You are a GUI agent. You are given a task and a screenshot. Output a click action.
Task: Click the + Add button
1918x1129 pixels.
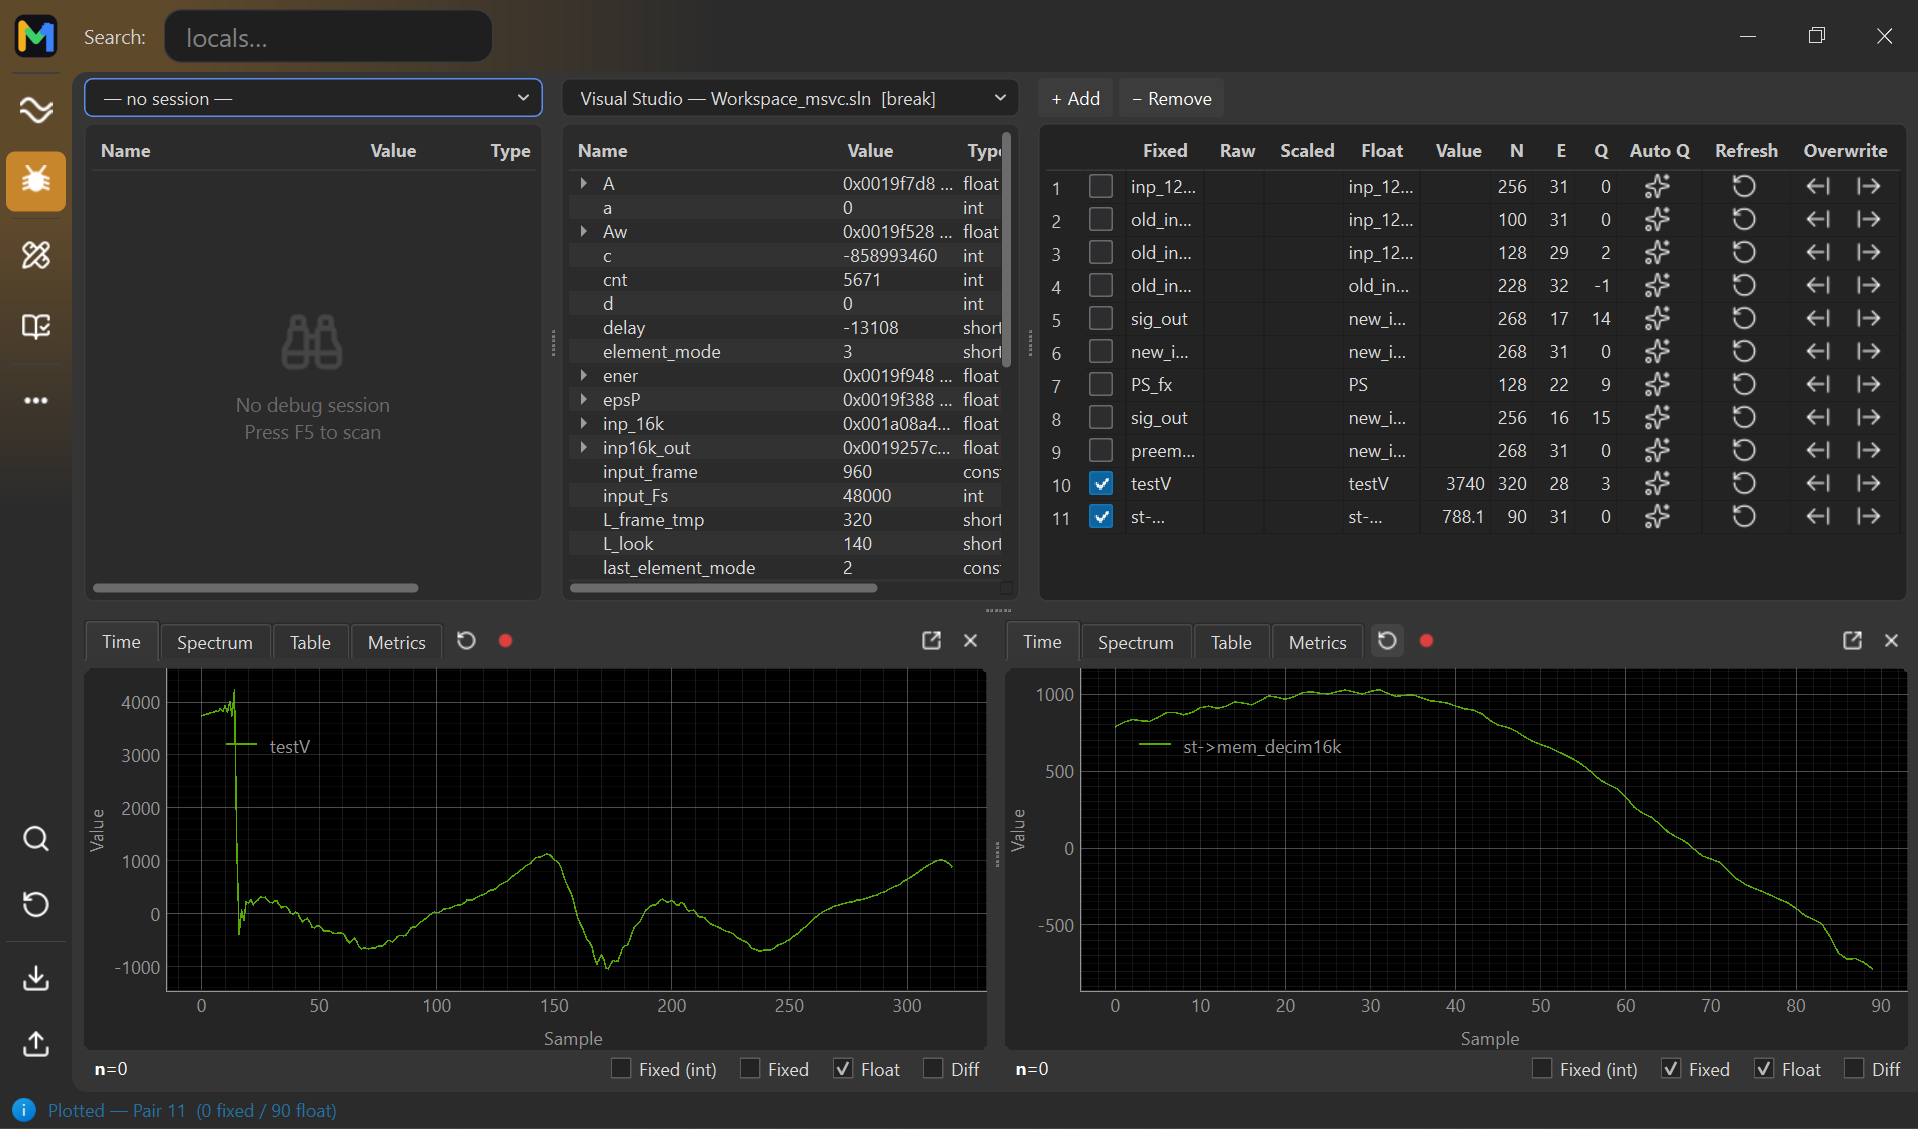click(x=1075, y=98)
